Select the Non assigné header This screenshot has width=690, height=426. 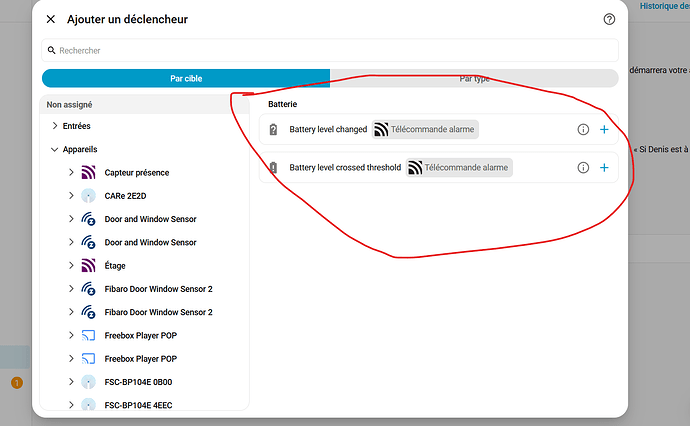coord(144,105)
